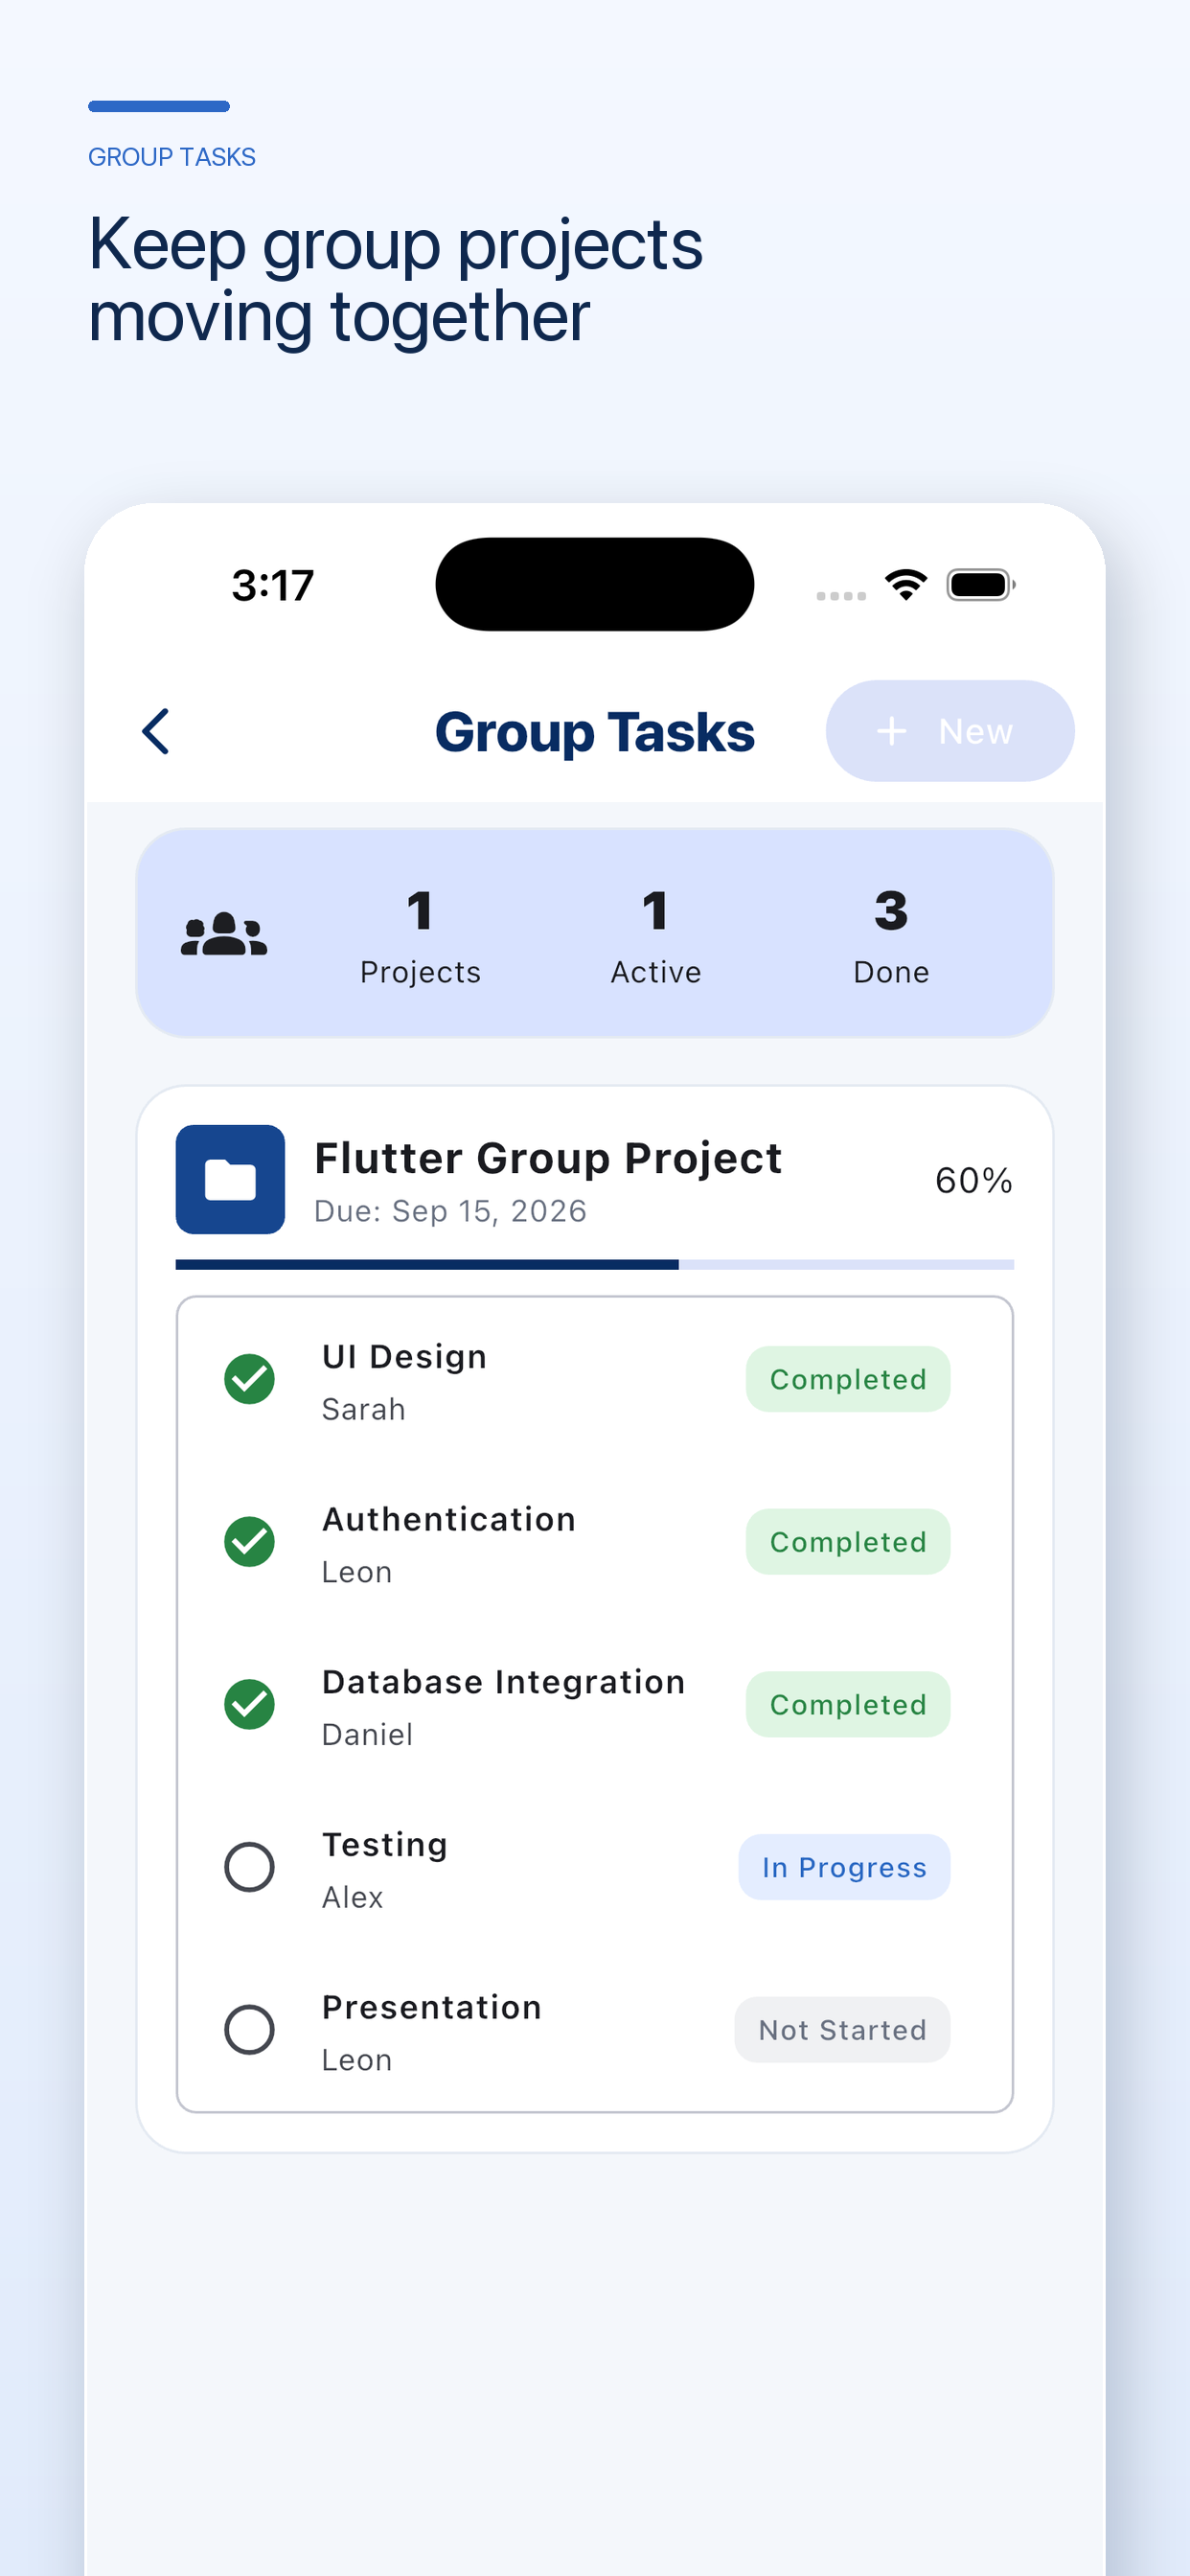The width and height of the screenshot is (1190, 2576).
Task: Tap the Wi-Fi status icon
Action: [906, 584]
